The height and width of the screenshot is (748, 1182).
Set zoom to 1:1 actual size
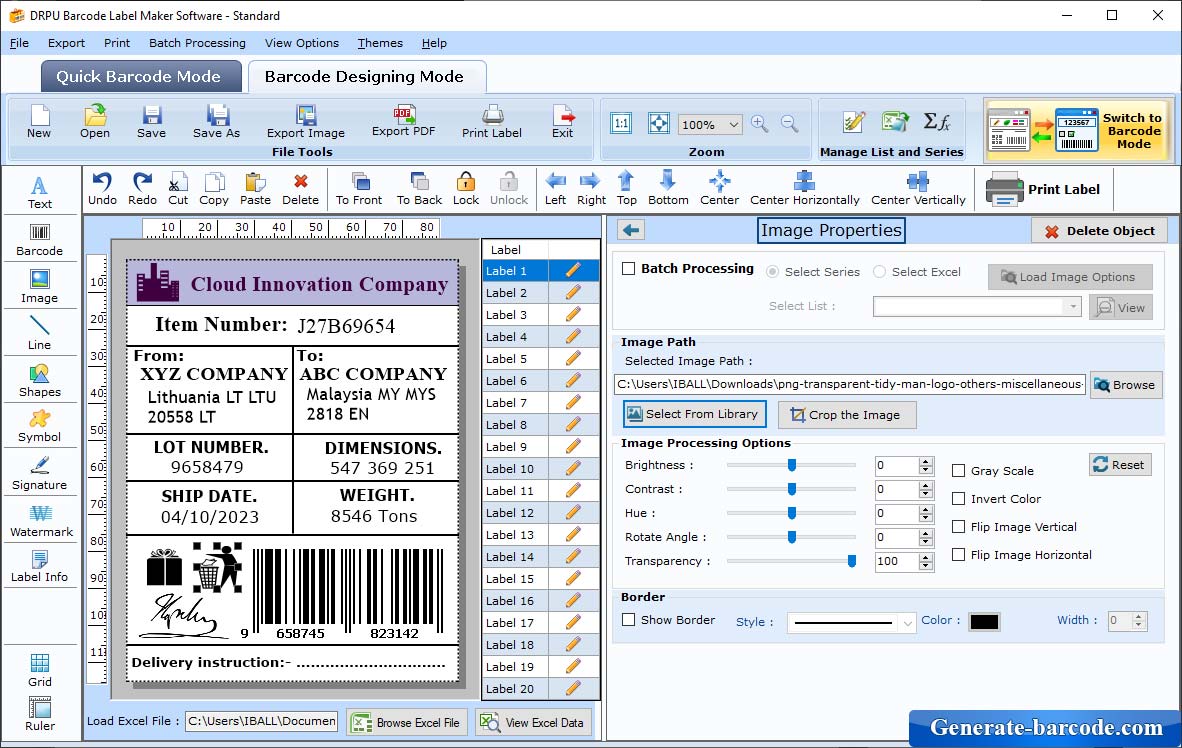pyautogui.click(x=621, y=124)
